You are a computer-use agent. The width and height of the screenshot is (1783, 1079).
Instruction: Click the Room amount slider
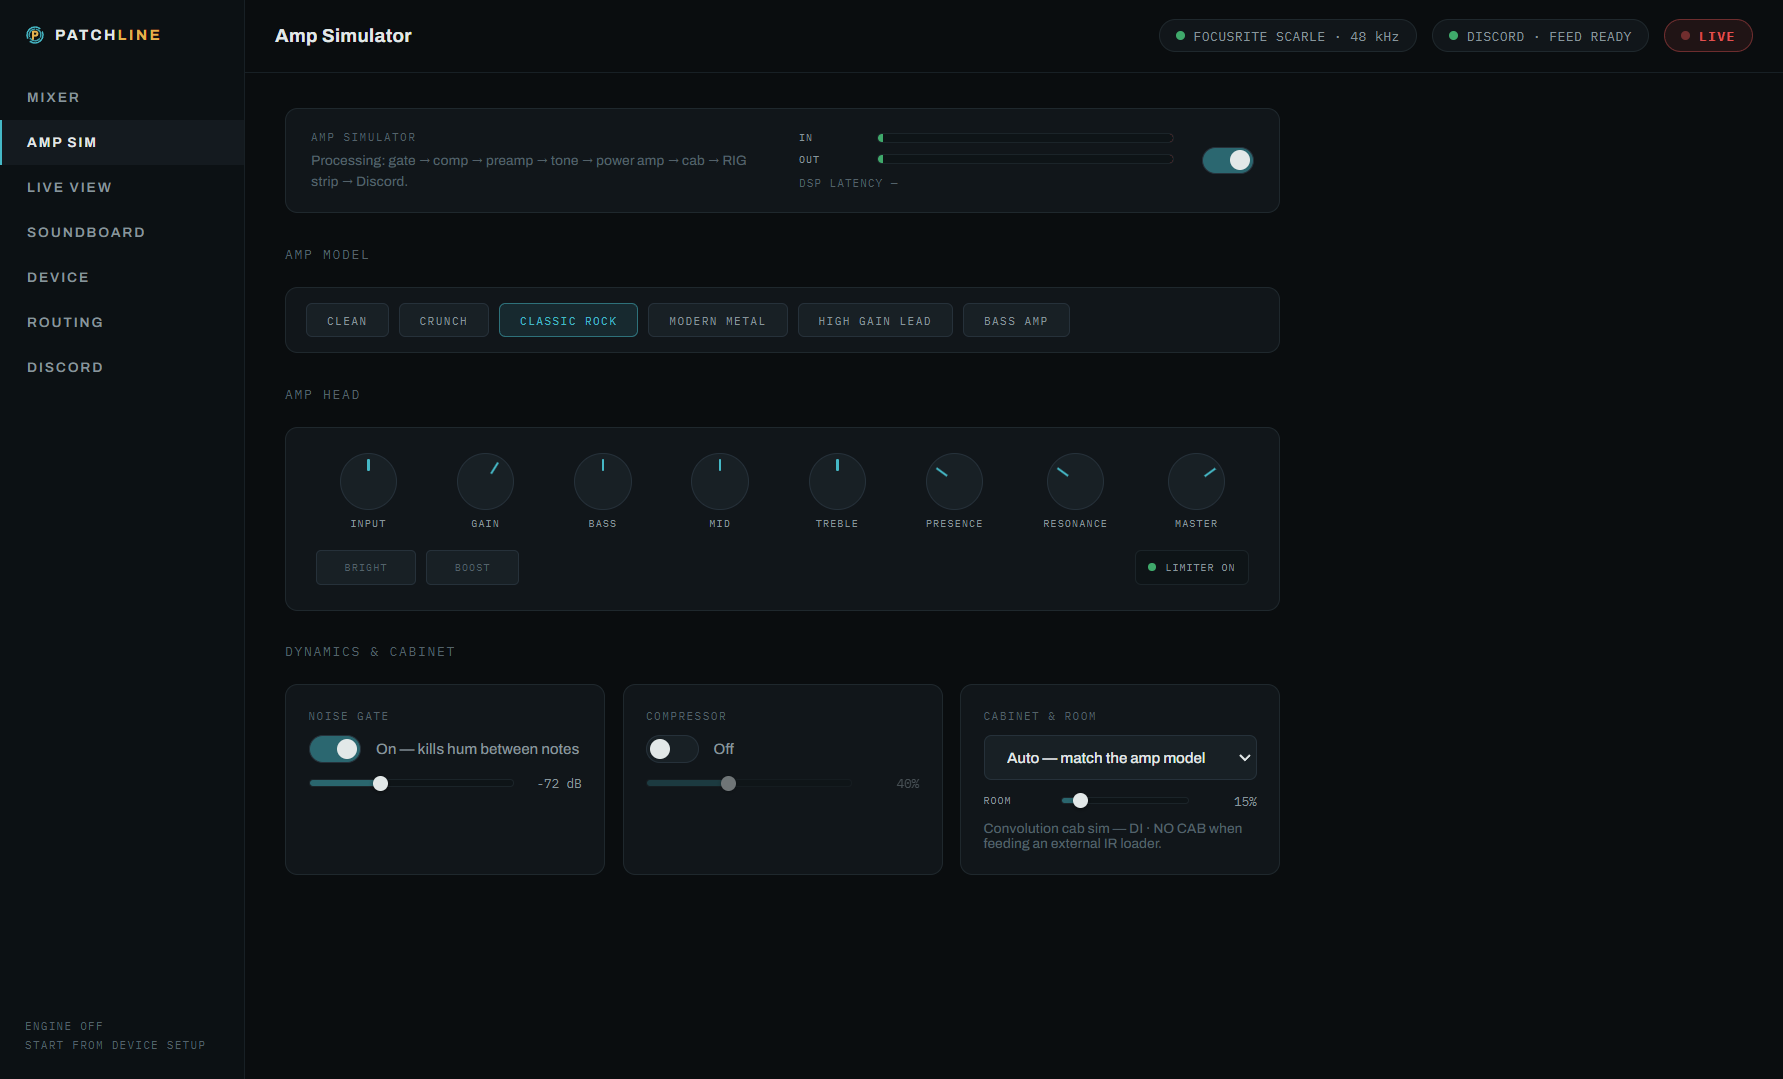[1125, 801]
